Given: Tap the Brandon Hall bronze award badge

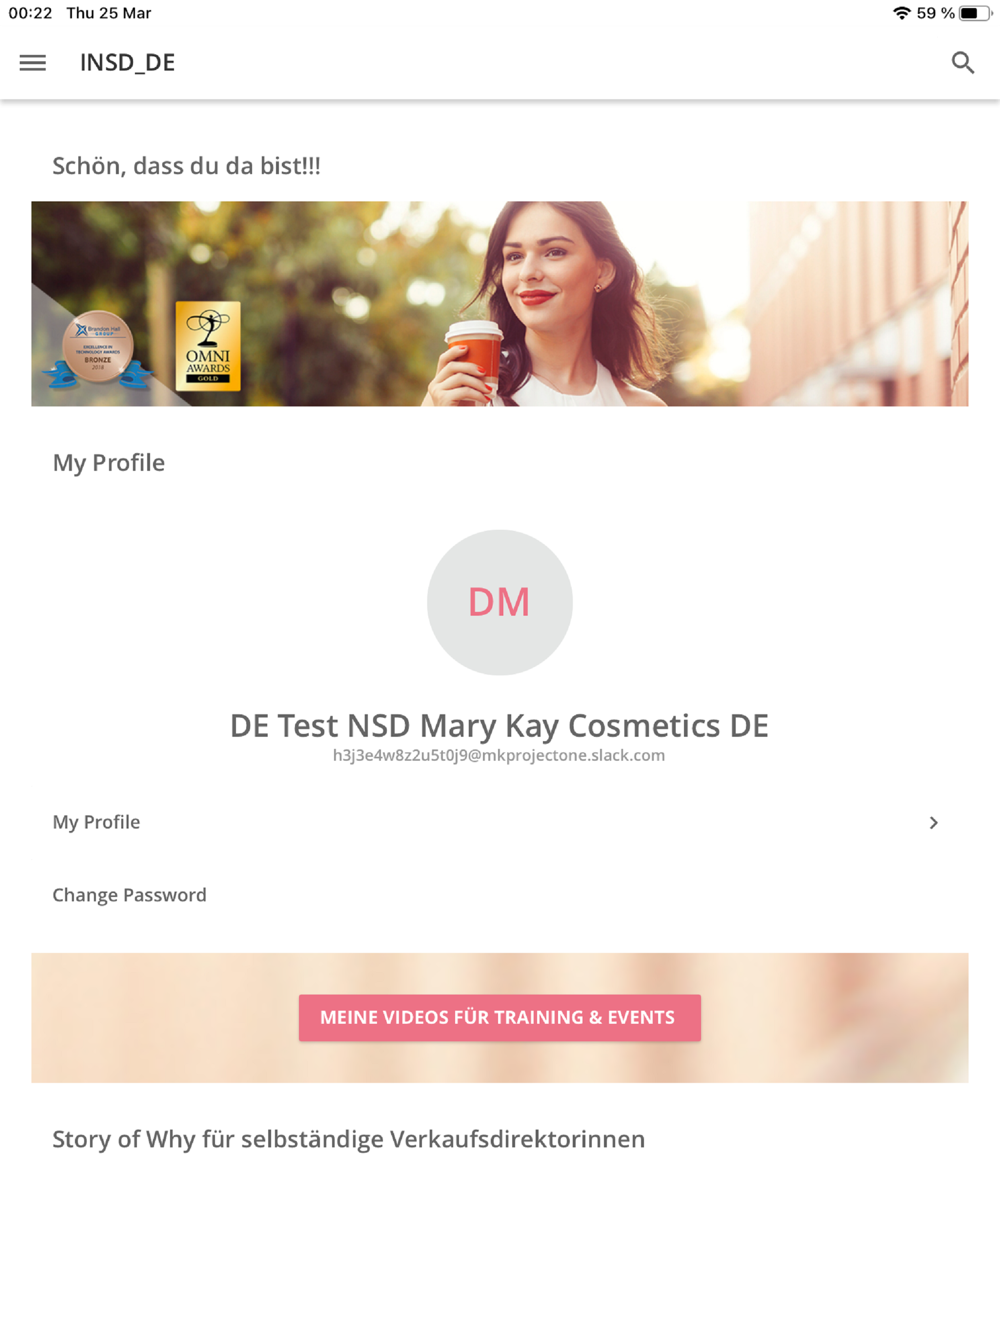Looking at the screenshot, I should [x=98, y=350].
